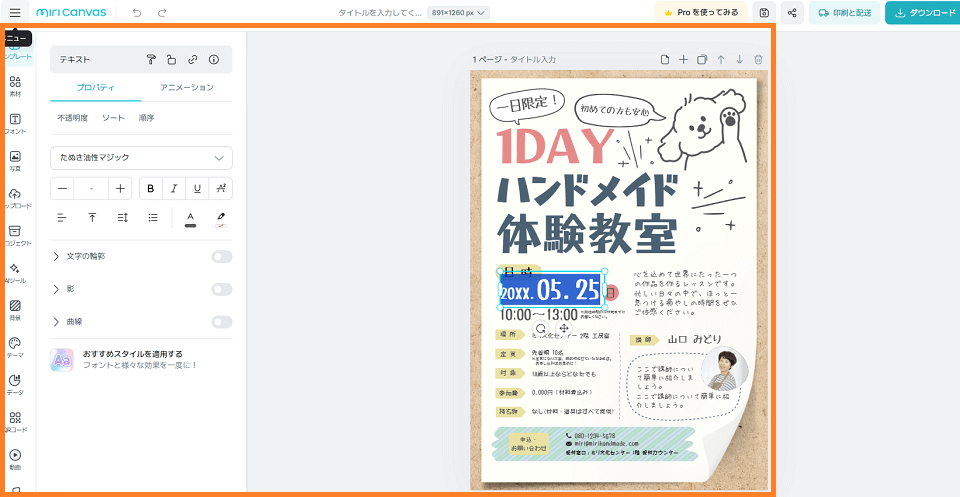Decrease font size with minus button

pyautogui.click(x=62, y=189)
